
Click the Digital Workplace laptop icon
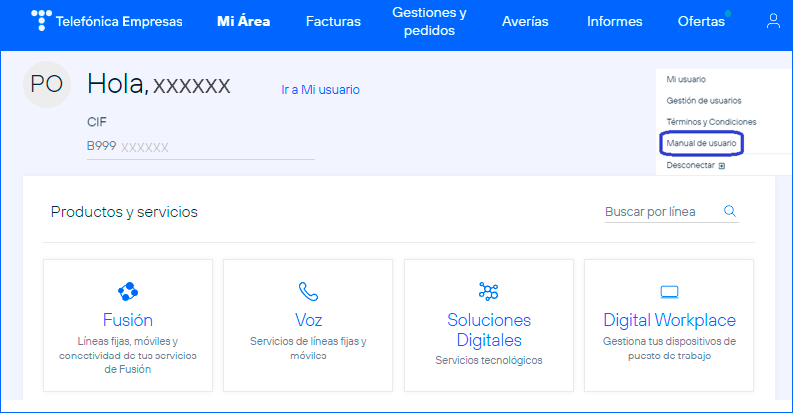pos(669,291)
